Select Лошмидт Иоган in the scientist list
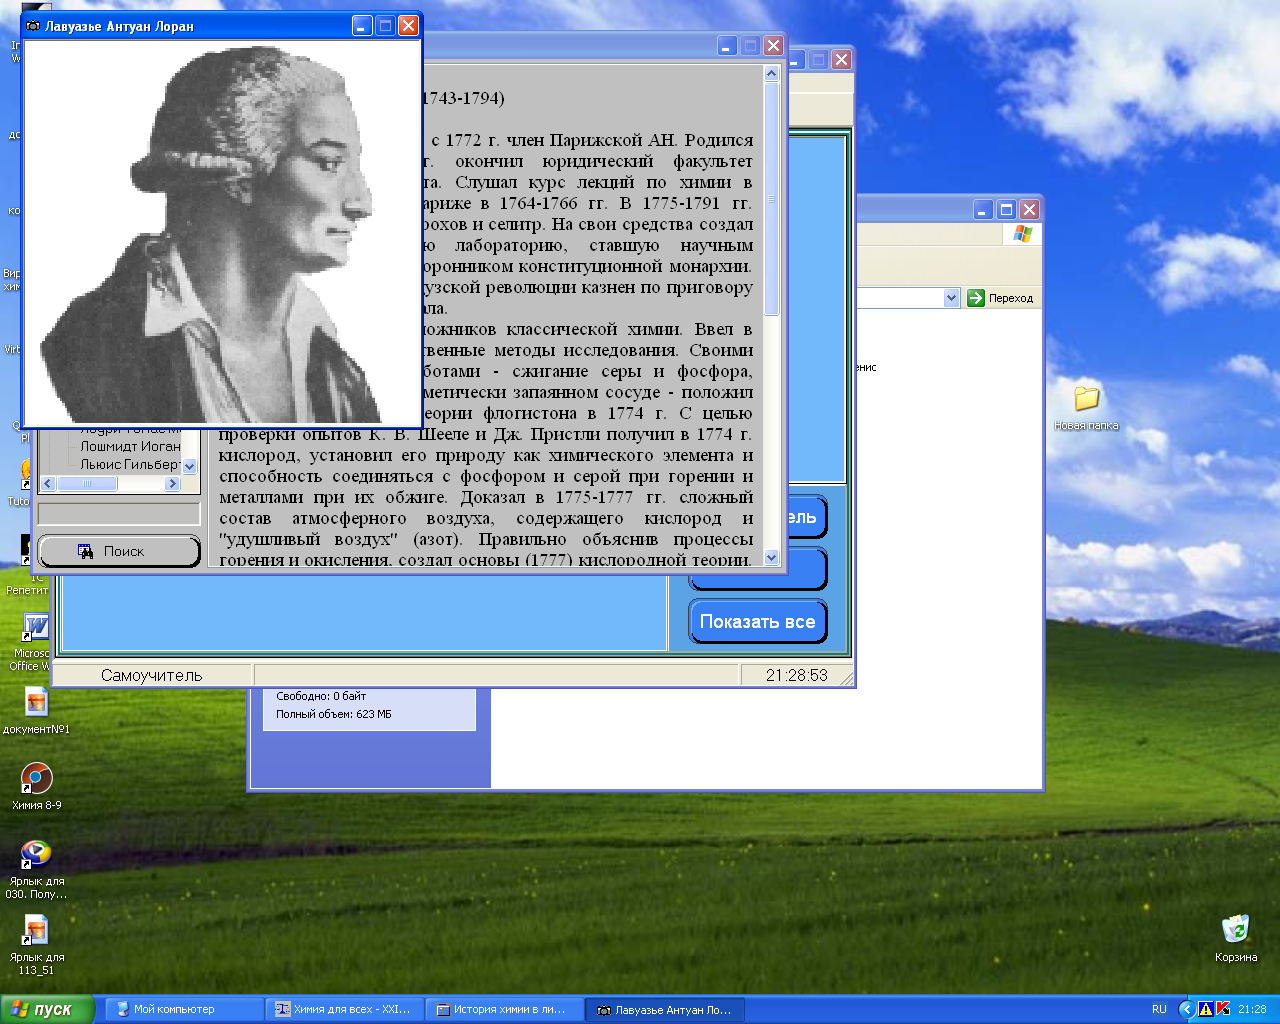1280x1024 pixels. 130,447
